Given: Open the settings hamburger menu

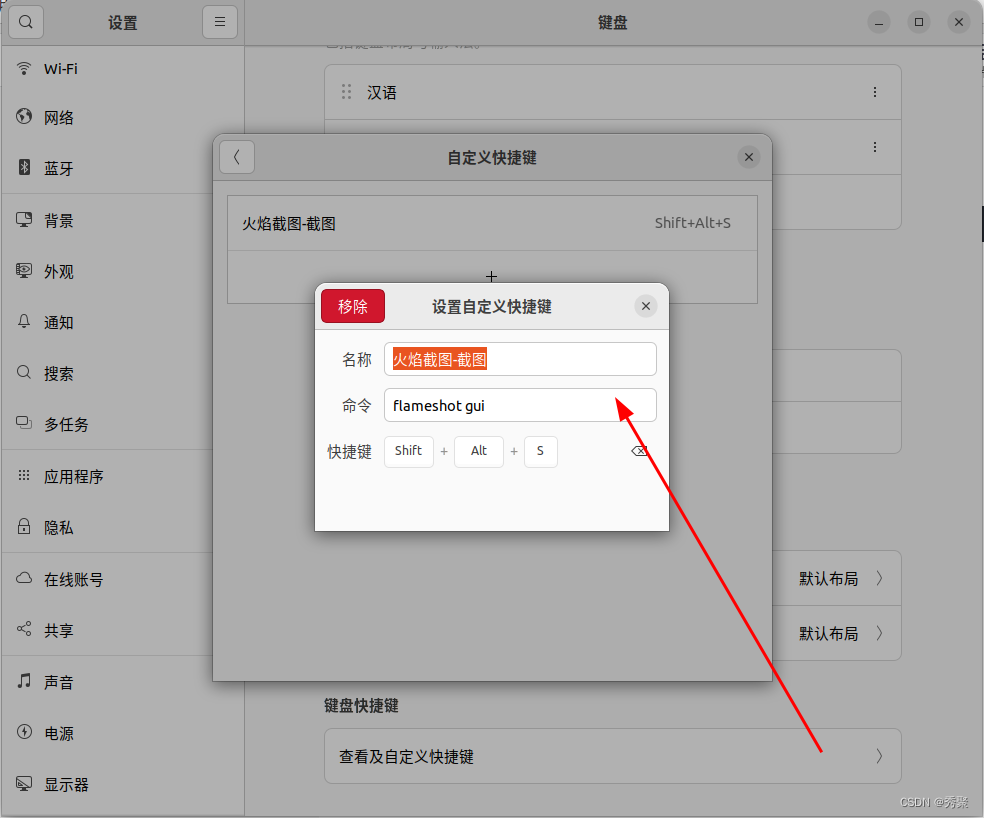Looking at the screenshot, I should pos(220,22).
